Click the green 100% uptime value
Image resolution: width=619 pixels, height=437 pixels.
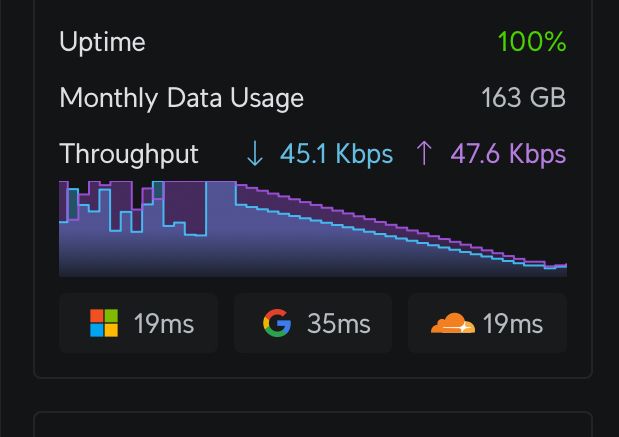tap(532, 42)
